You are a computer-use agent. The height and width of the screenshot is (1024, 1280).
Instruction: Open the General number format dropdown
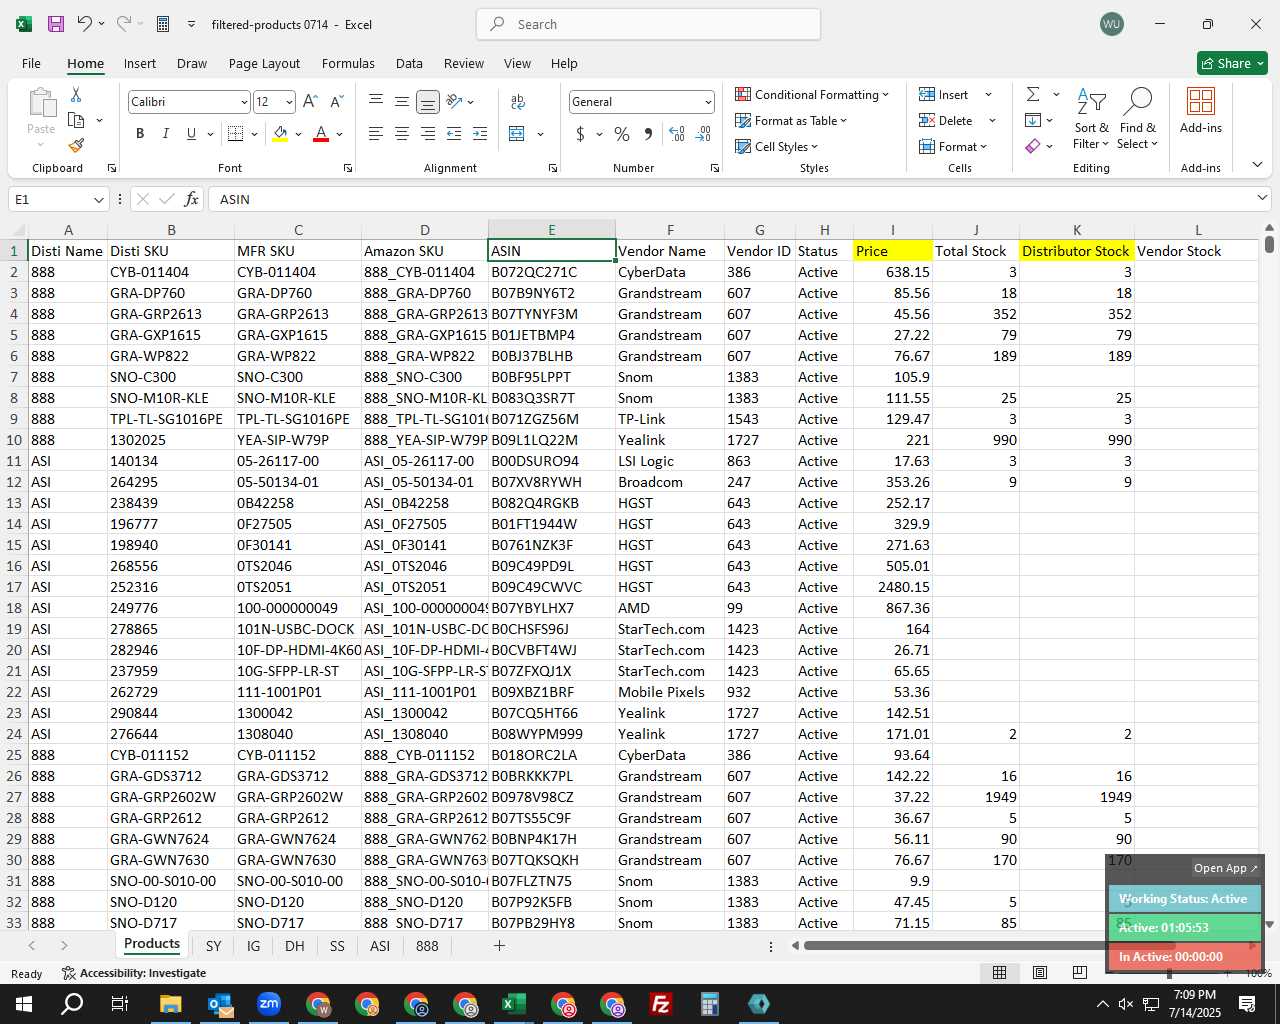point(708,102)
